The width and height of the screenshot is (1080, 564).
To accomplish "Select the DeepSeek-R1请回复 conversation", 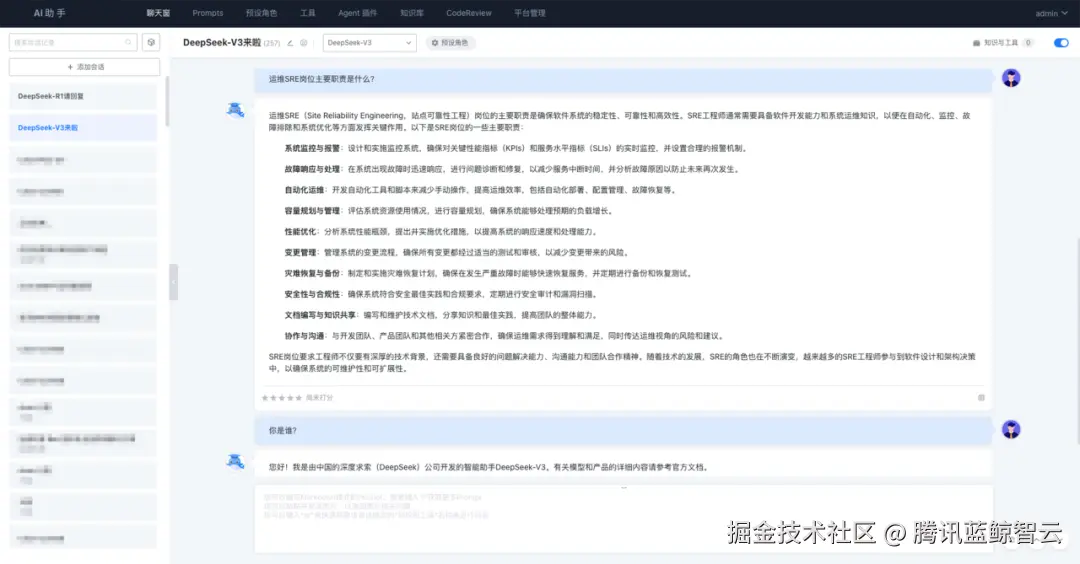I will coord(83,96).
